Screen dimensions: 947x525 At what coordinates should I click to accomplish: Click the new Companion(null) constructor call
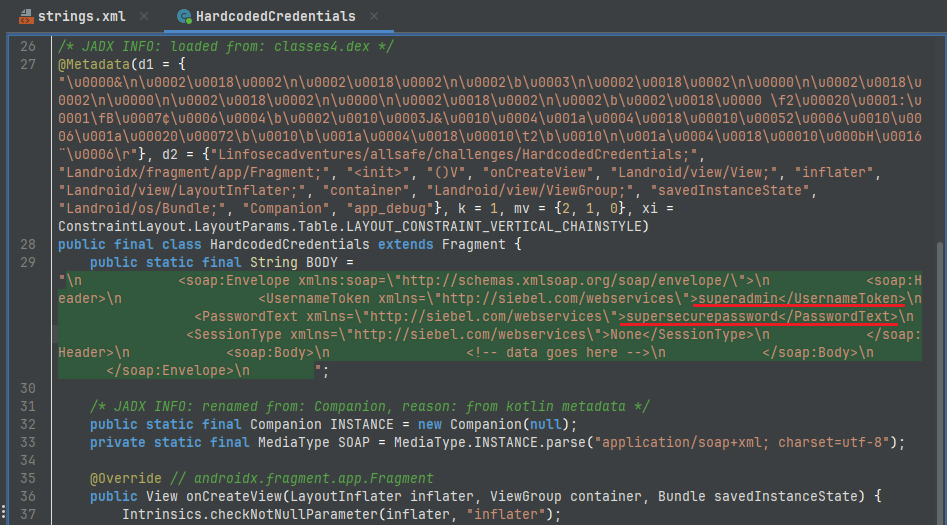pos(493,425)
